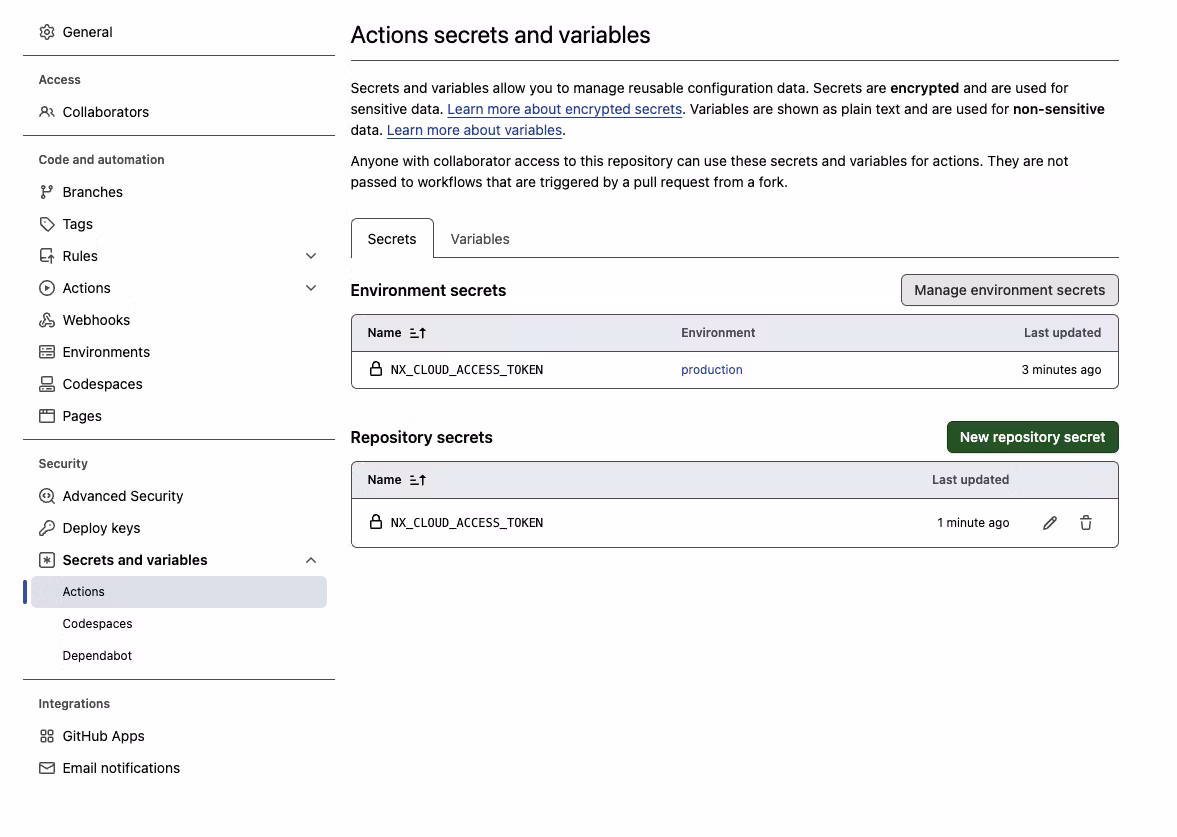Collapse the Secrets and variables section
Image resolution: width=1177 pixels, height=837 pixels.
tap(311, 559)
